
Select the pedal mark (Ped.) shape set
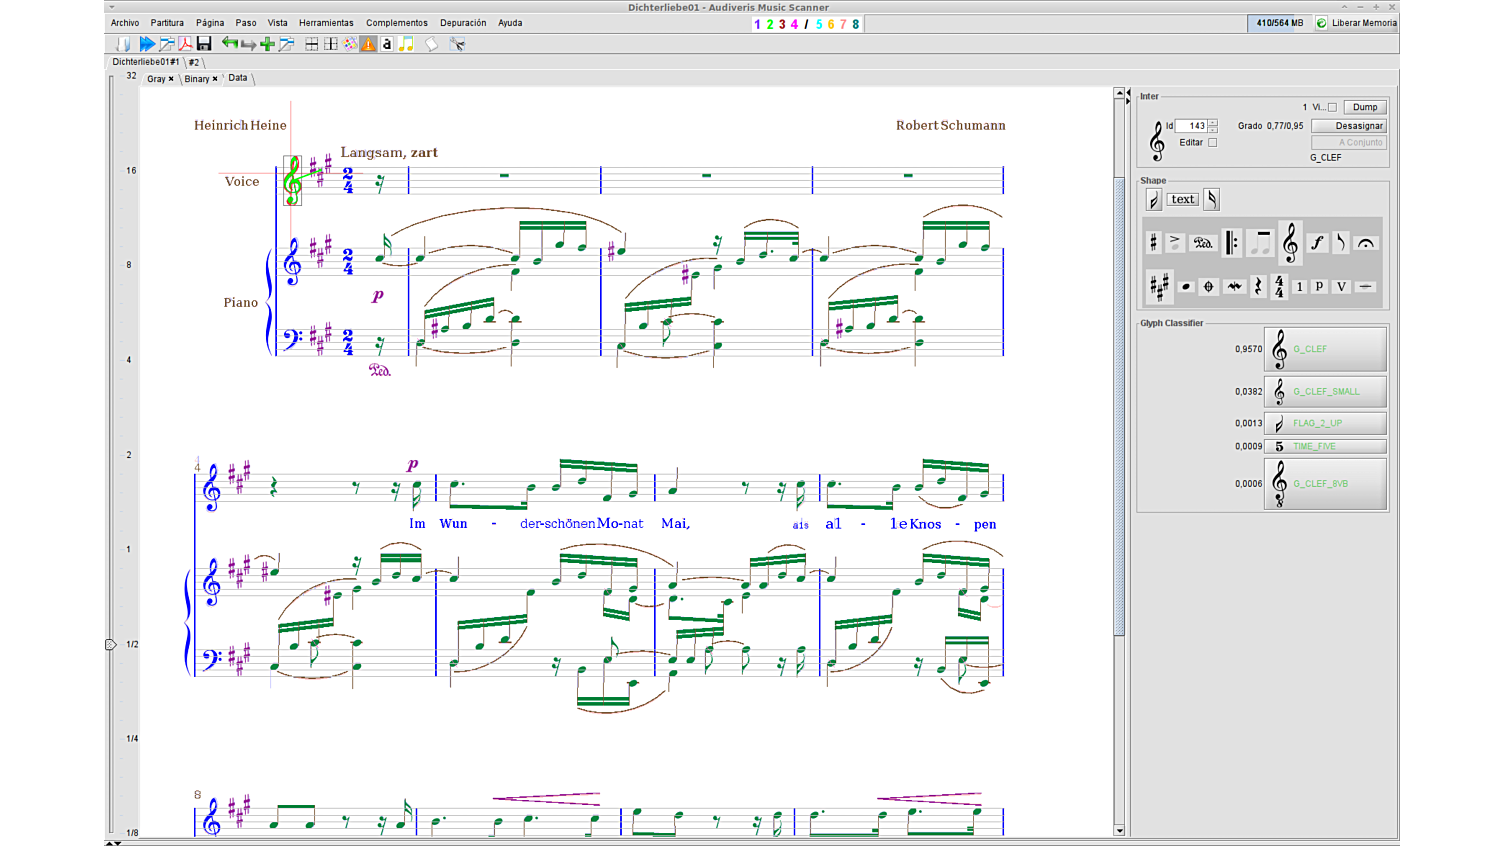tap(1203, 243)
